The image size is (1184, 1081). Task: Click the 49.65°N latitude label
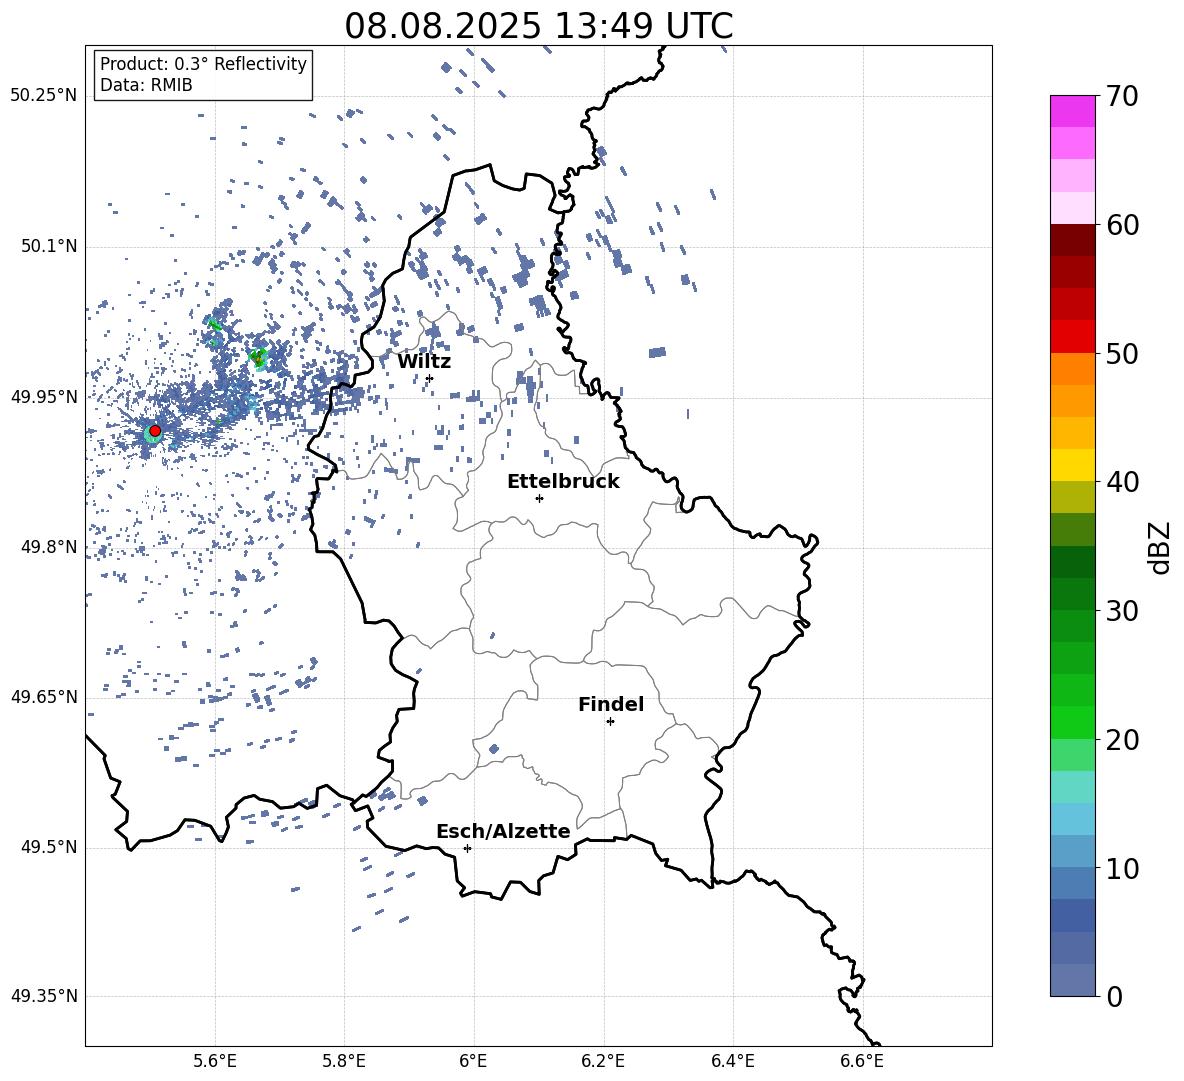point(44,697)
